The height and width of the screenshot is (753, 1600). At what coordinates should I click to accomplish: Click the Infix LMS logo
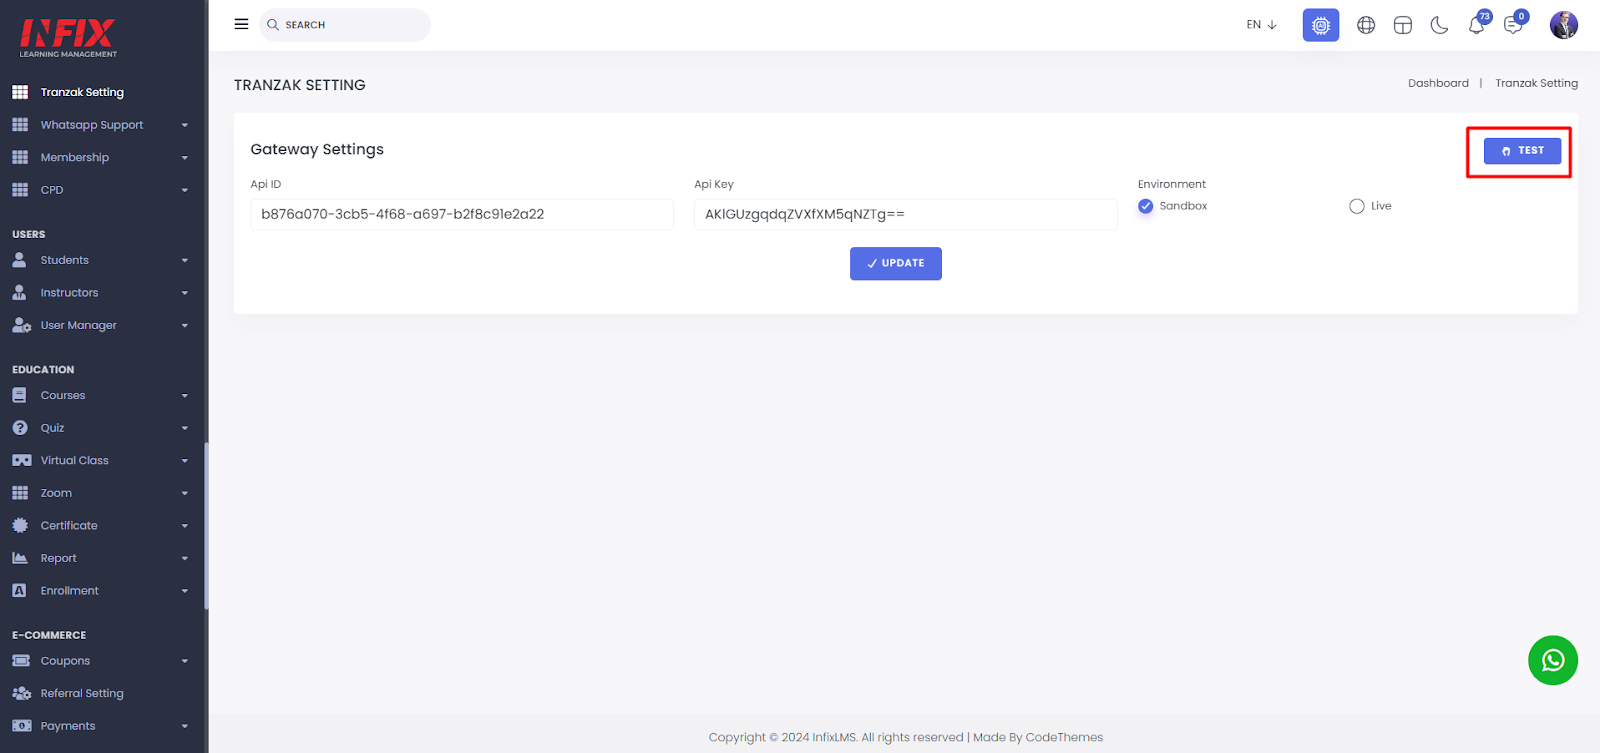coord(68,38)
